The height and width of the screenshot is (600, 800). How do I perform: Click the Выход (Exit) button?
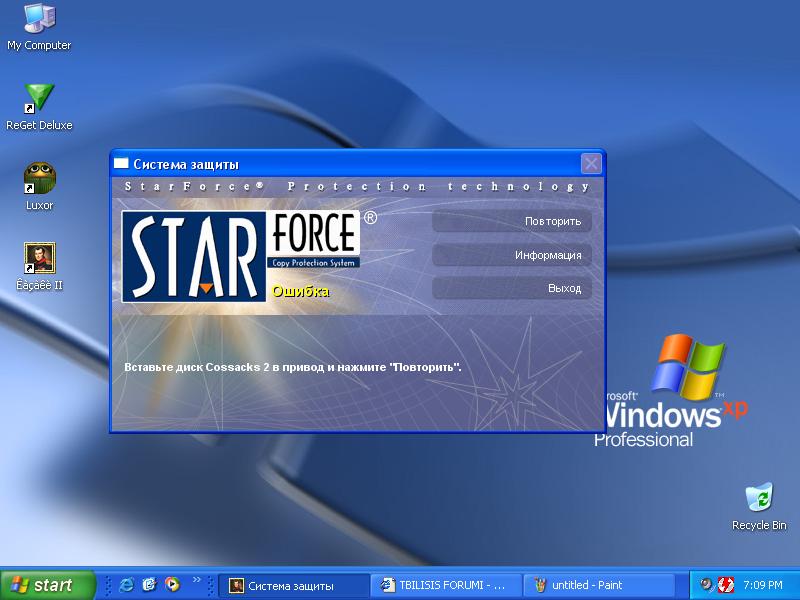point(512,288)
